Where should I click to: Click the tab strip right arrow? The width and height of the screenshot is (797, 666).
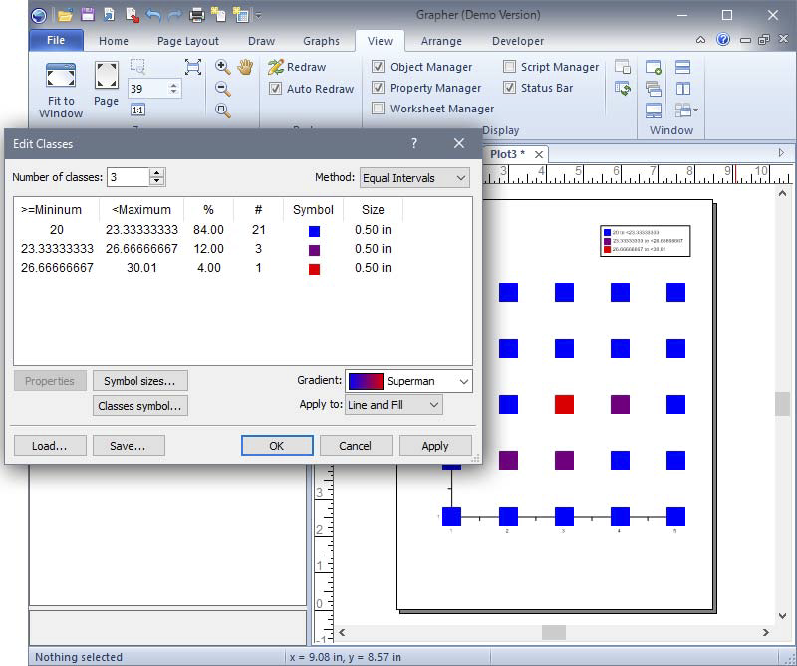click(x=782, y=153)
